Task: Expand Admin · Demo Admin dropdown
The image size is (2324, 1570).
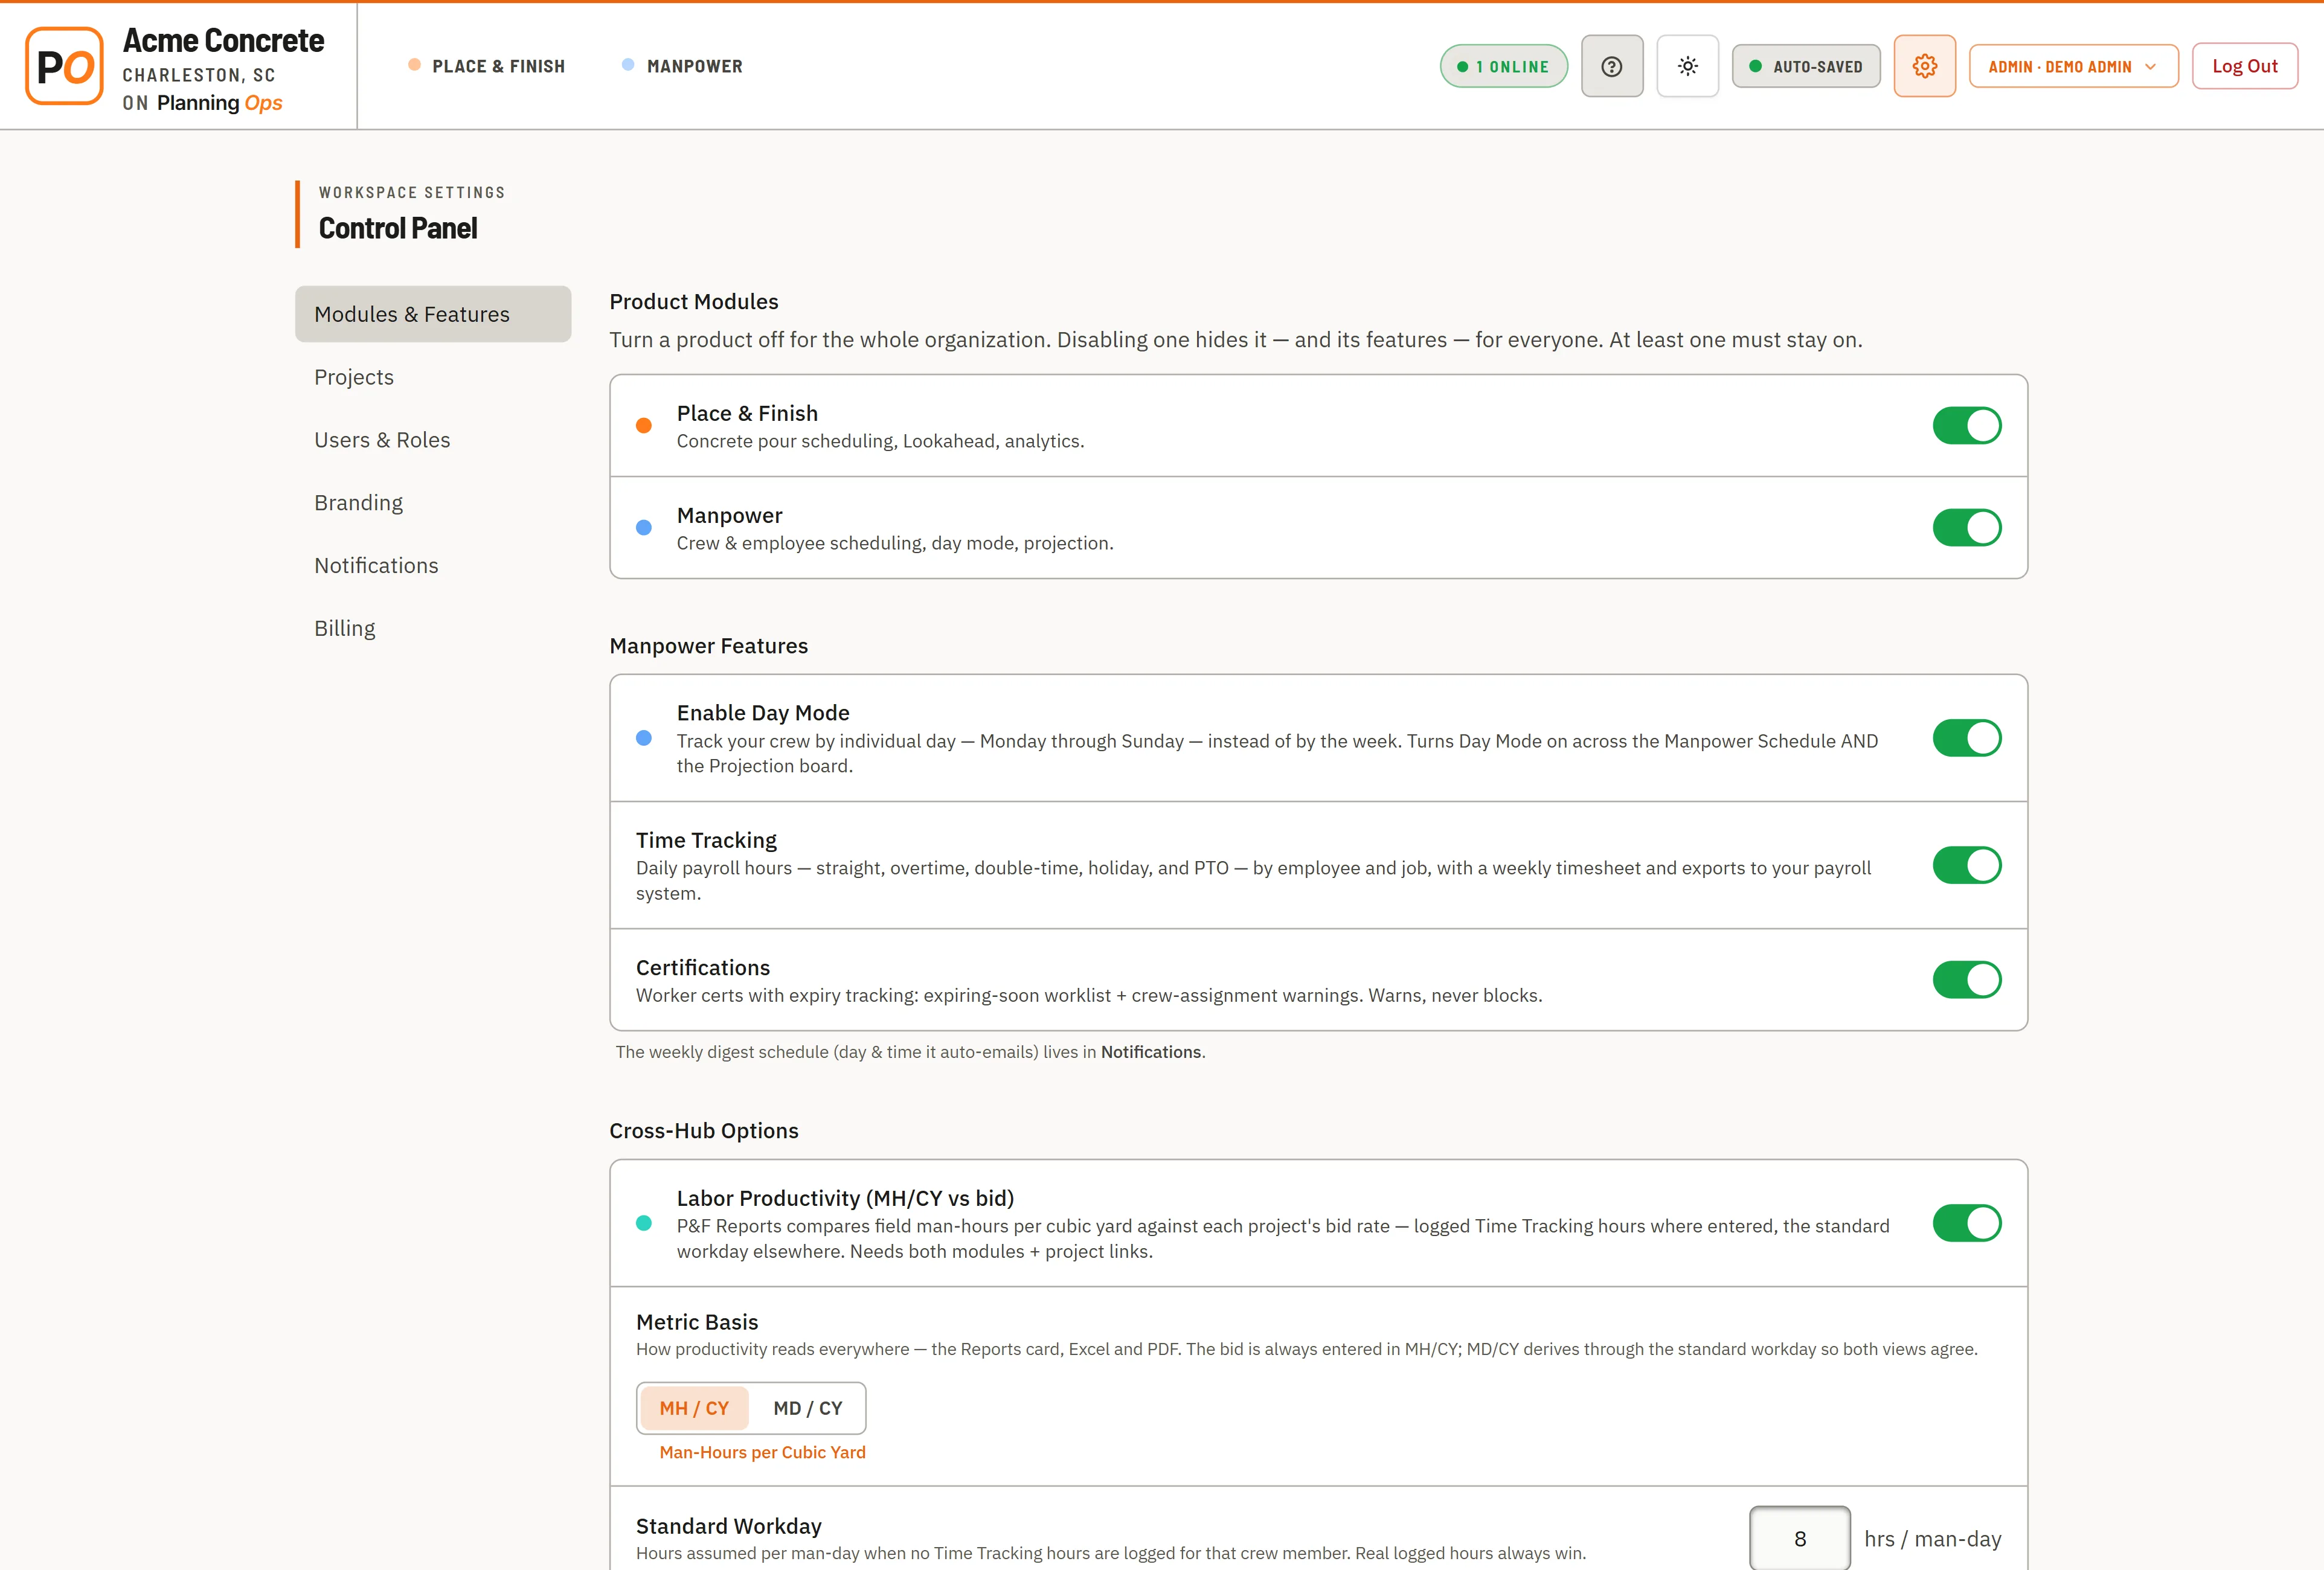Action: tap(2073, 66)
